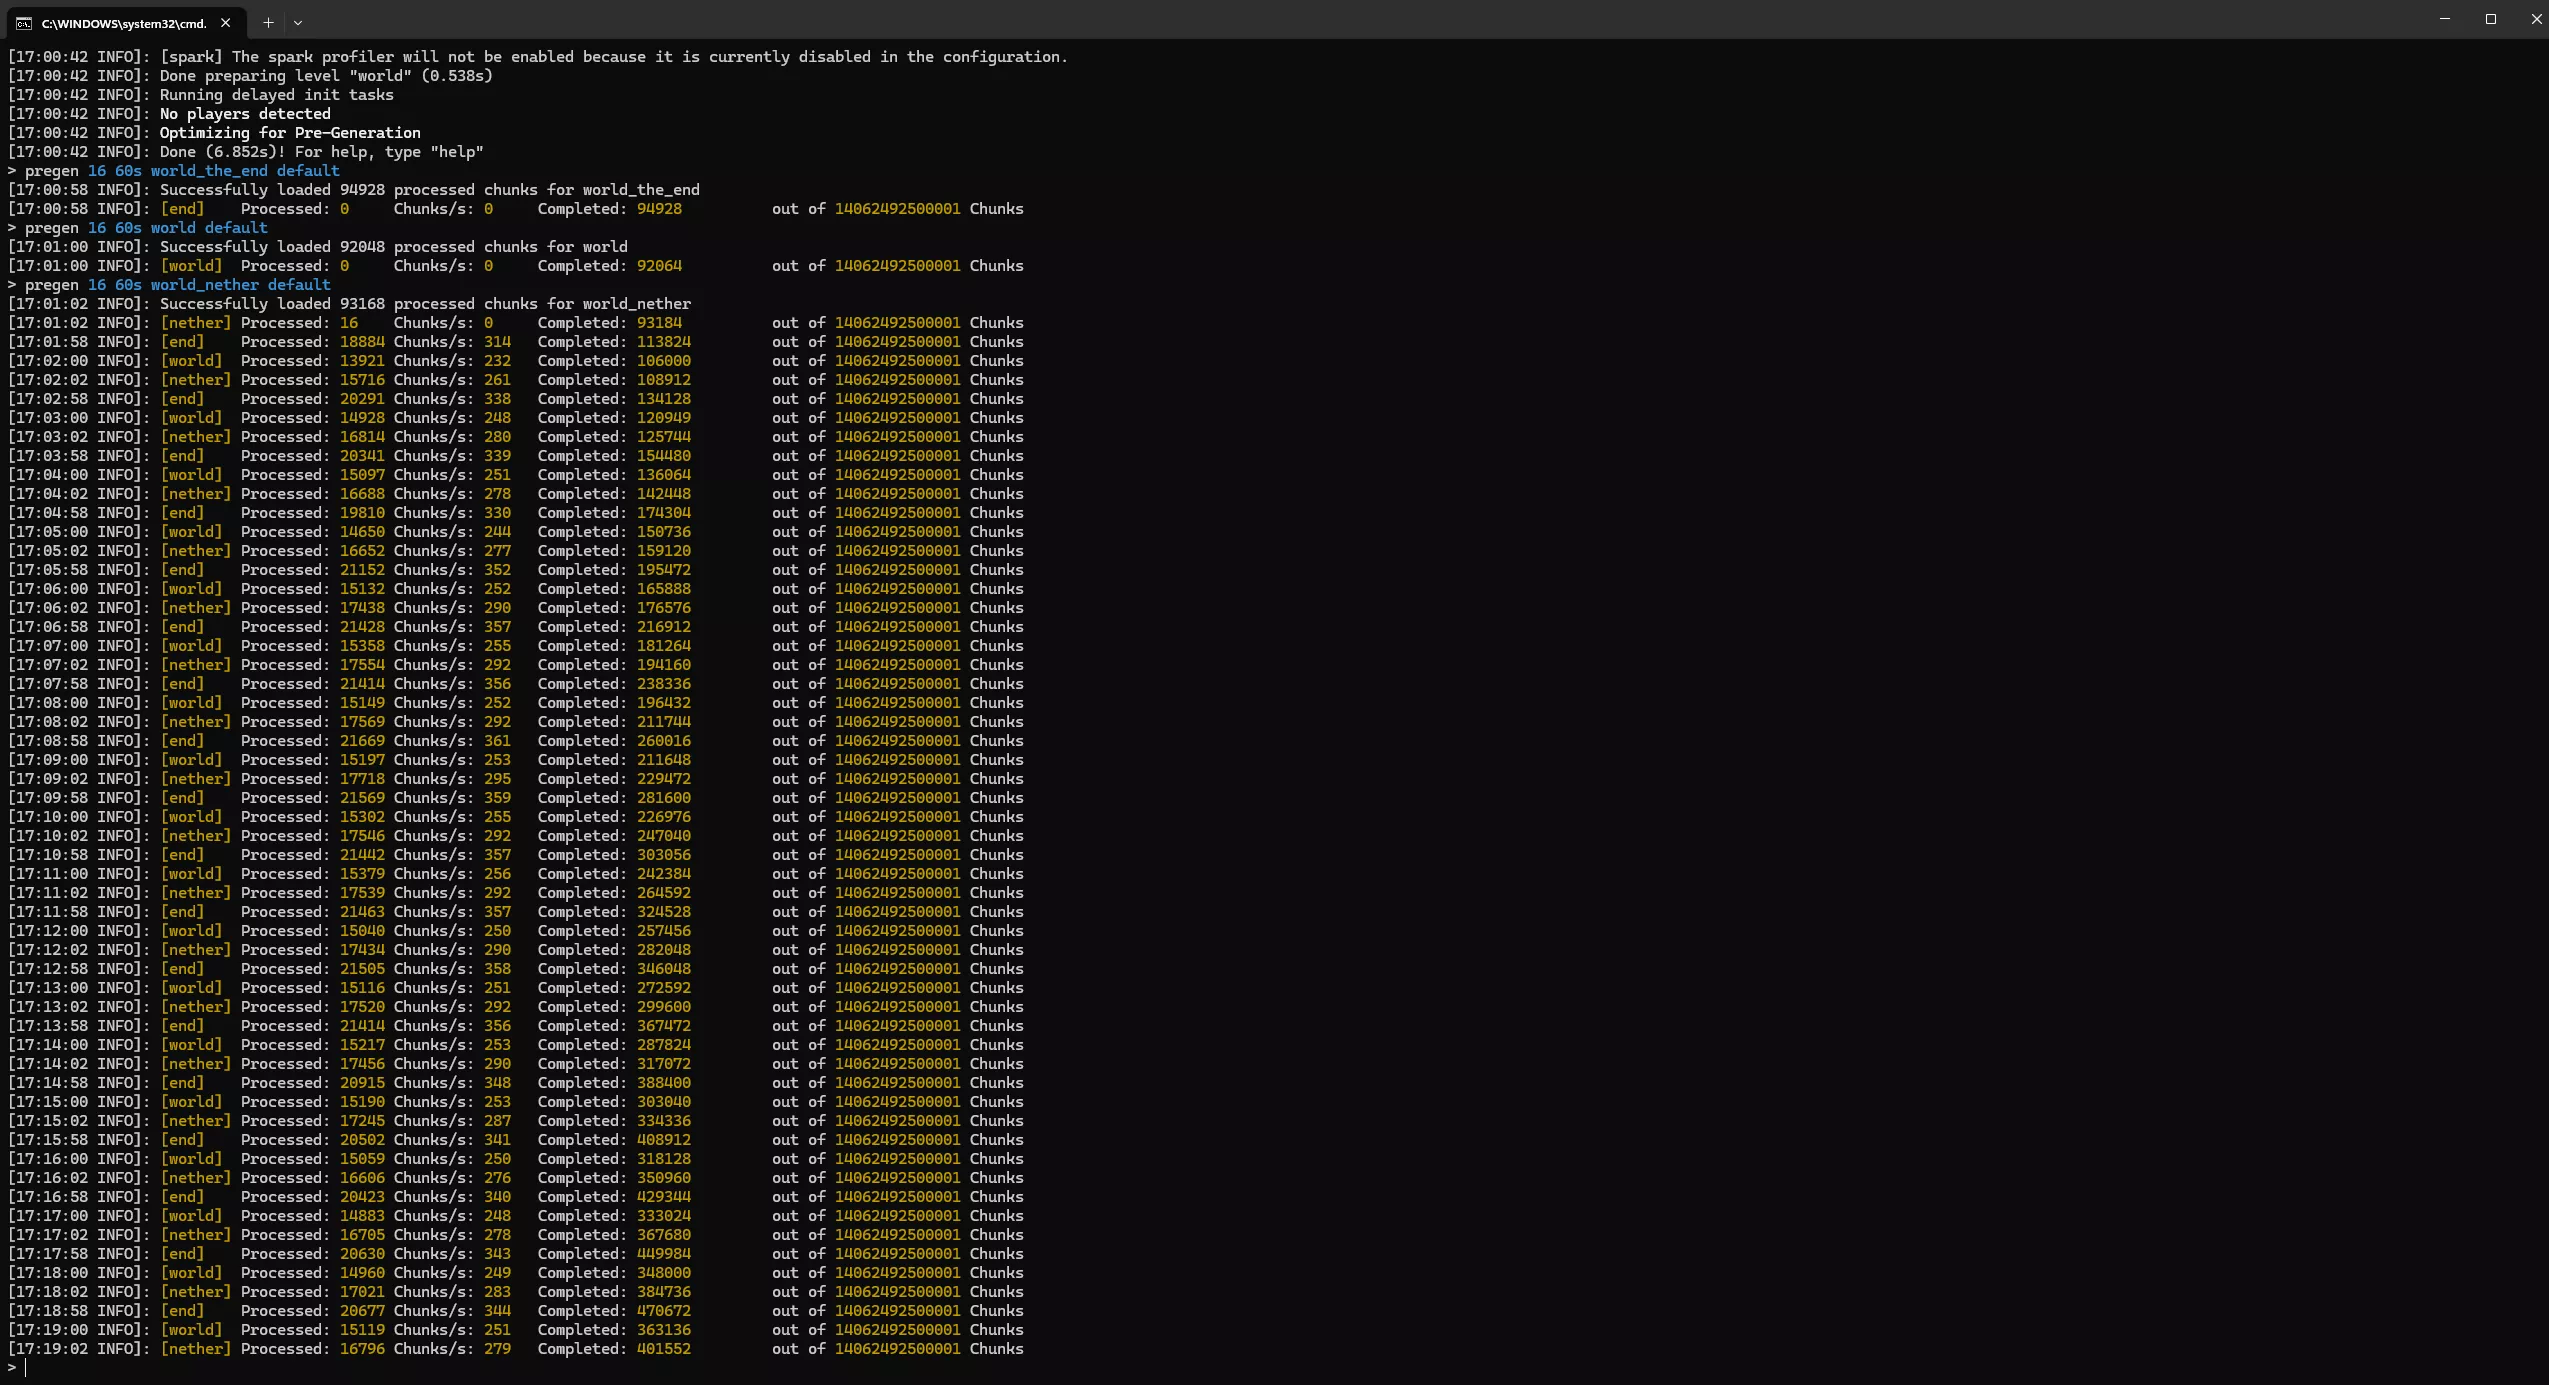Click the "pregen 16 60s world_the_end default" command

182,171
